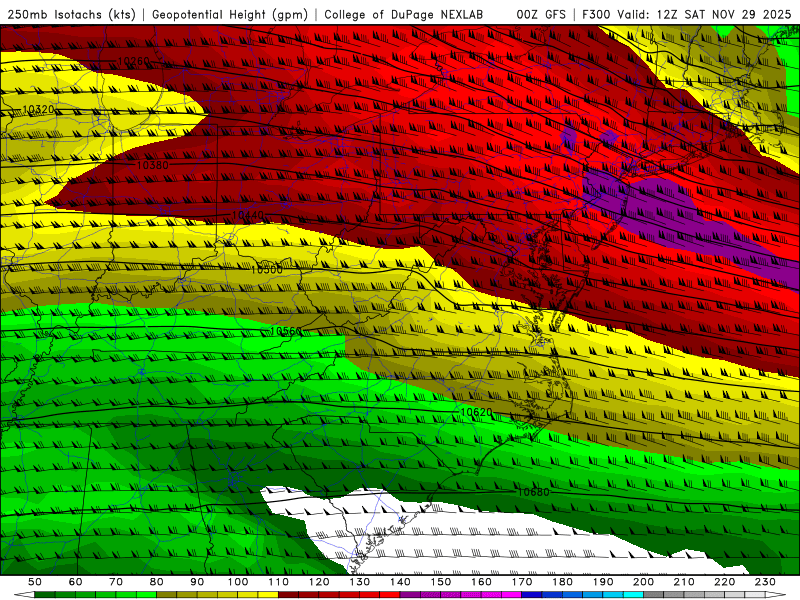This screenshot has height=600, width=800.
Task: Click the 10260 height contour label
Action: point(134,62)
